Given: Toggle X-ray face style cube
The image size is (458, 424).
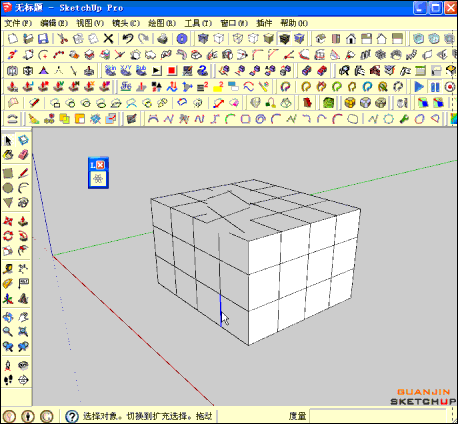Looking at the screenshot, I should pos(202,39).
